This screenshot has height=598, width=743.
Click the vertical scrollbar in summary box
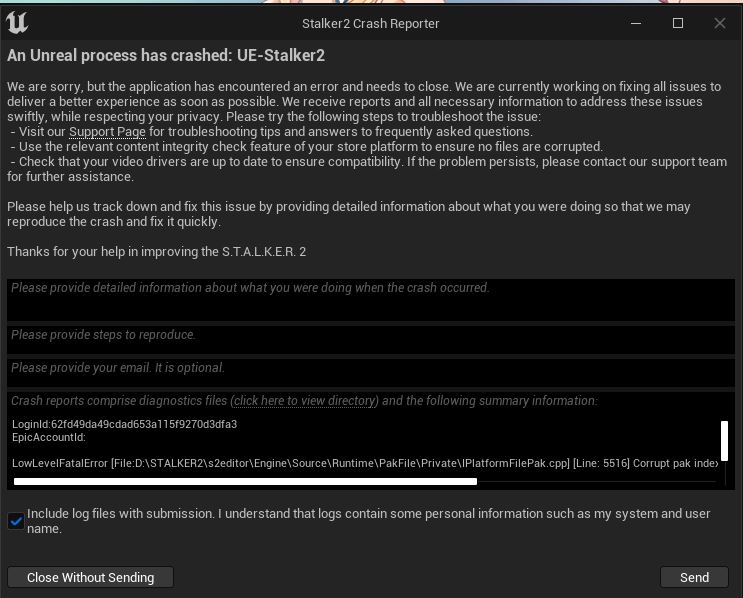724,440
